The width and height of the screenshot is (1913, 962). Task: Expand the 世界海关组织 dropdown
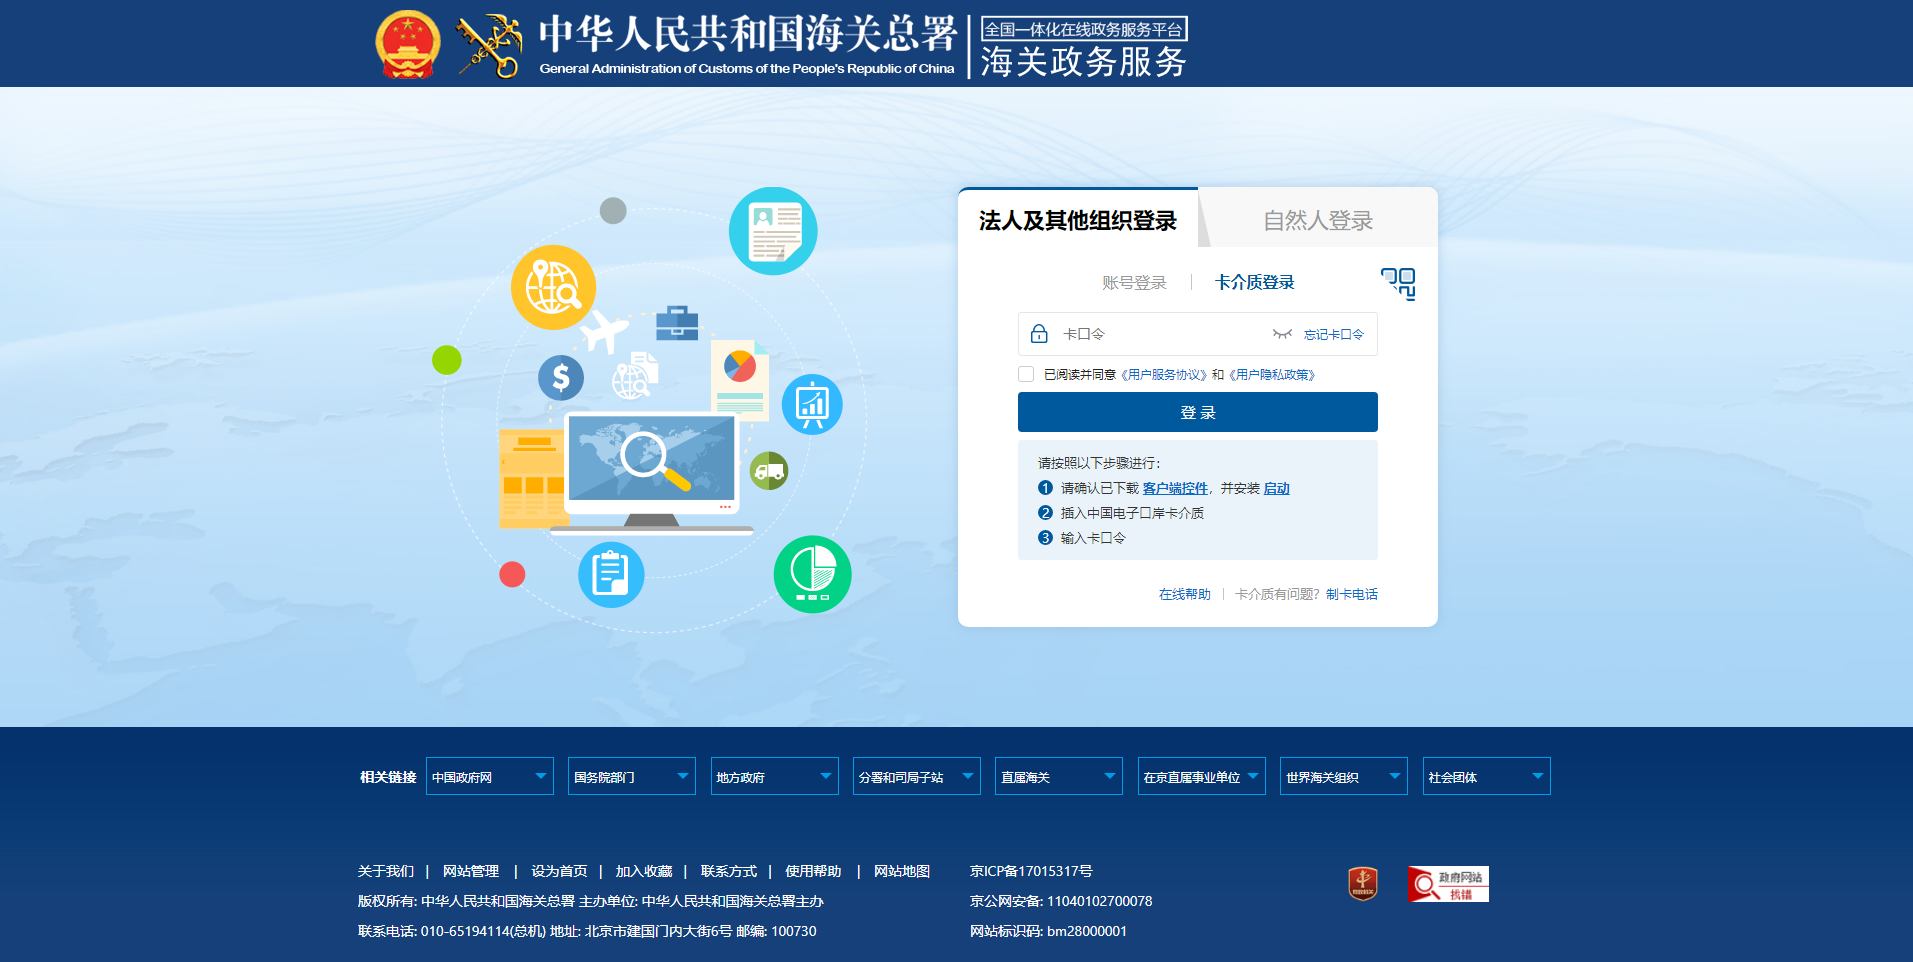(1343, 777)
